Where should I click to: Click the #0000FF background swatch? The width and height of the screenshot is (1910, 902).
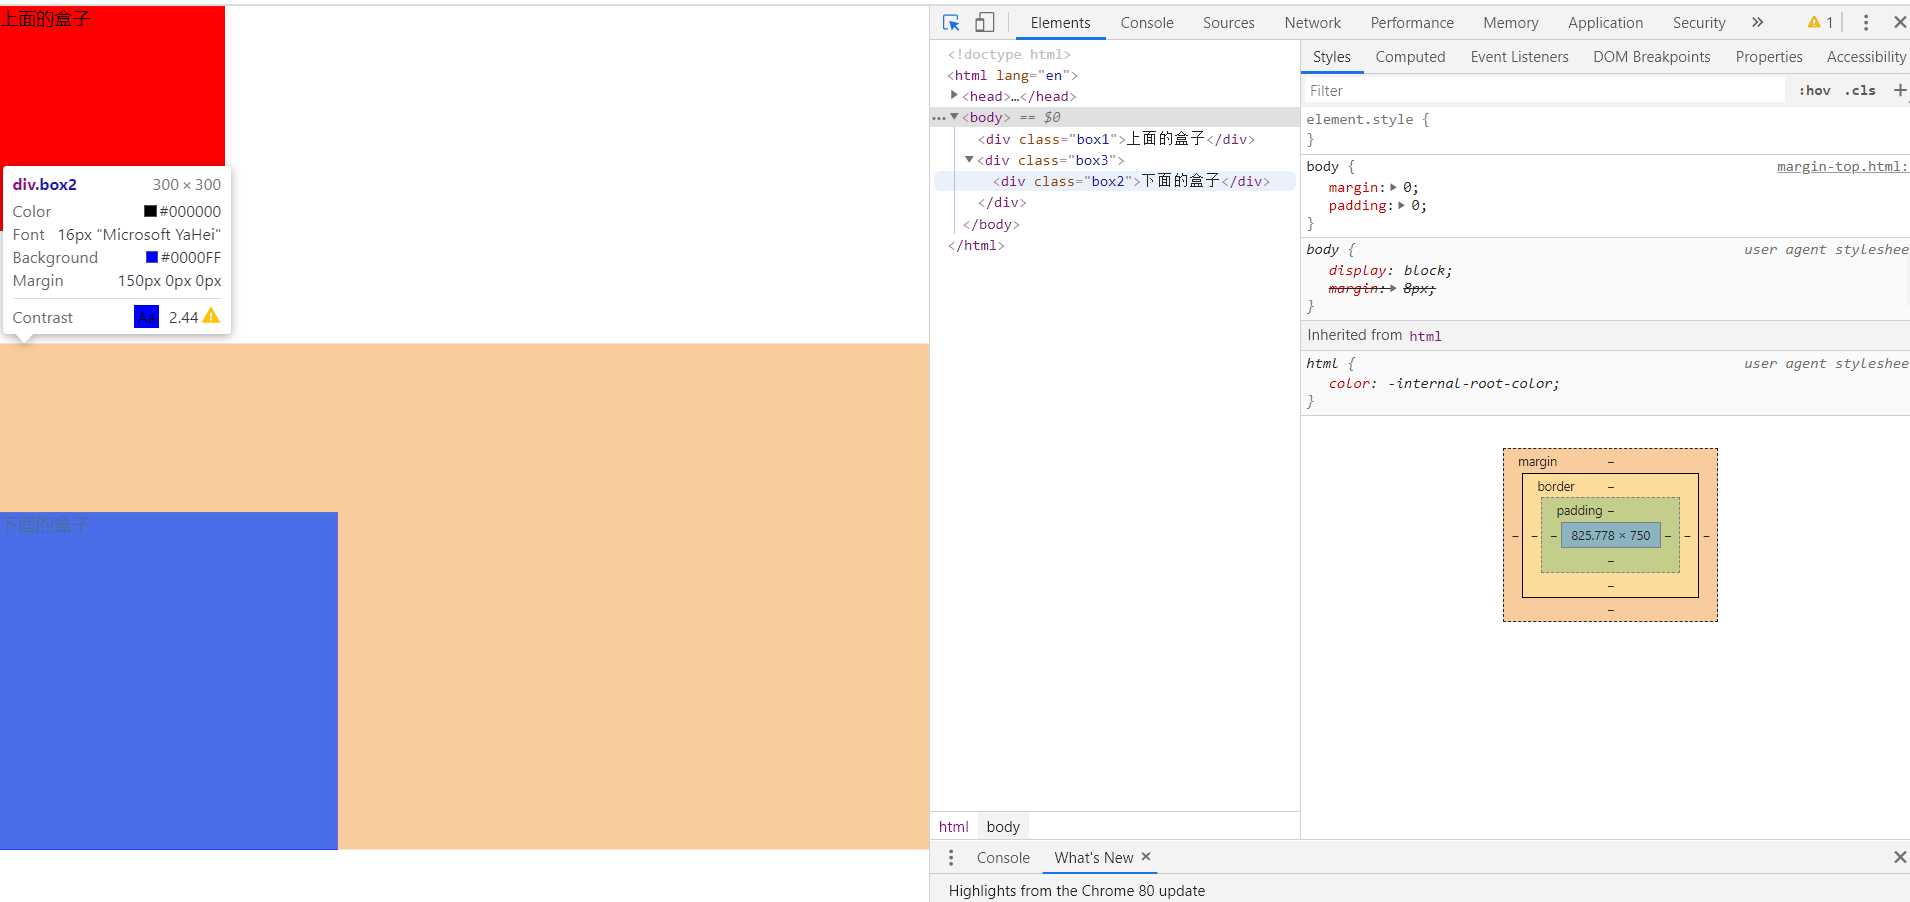152,257
